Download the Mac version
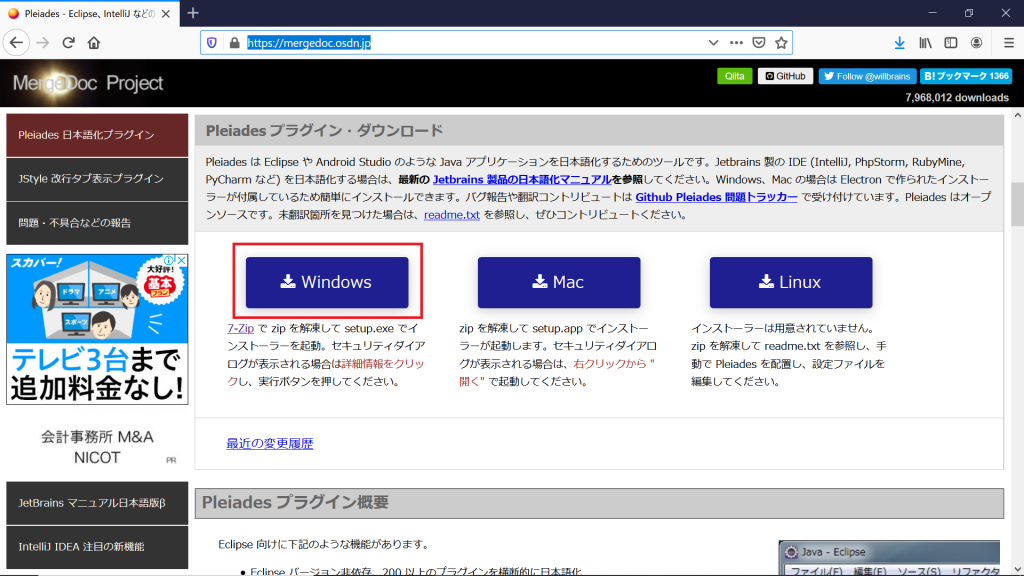1024x576 pixels. point(559,282)
